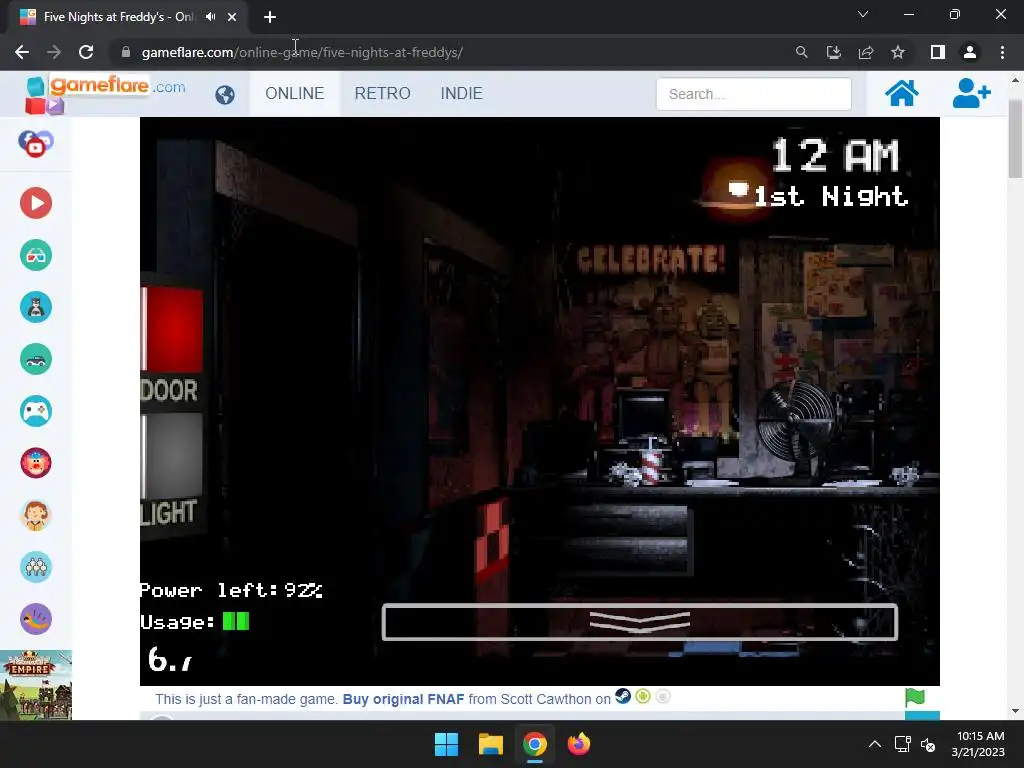The width and height of the screenshot is (1024, 768).
Task: Click the red play icon in sidebar
Action: (x=36, y=203)
